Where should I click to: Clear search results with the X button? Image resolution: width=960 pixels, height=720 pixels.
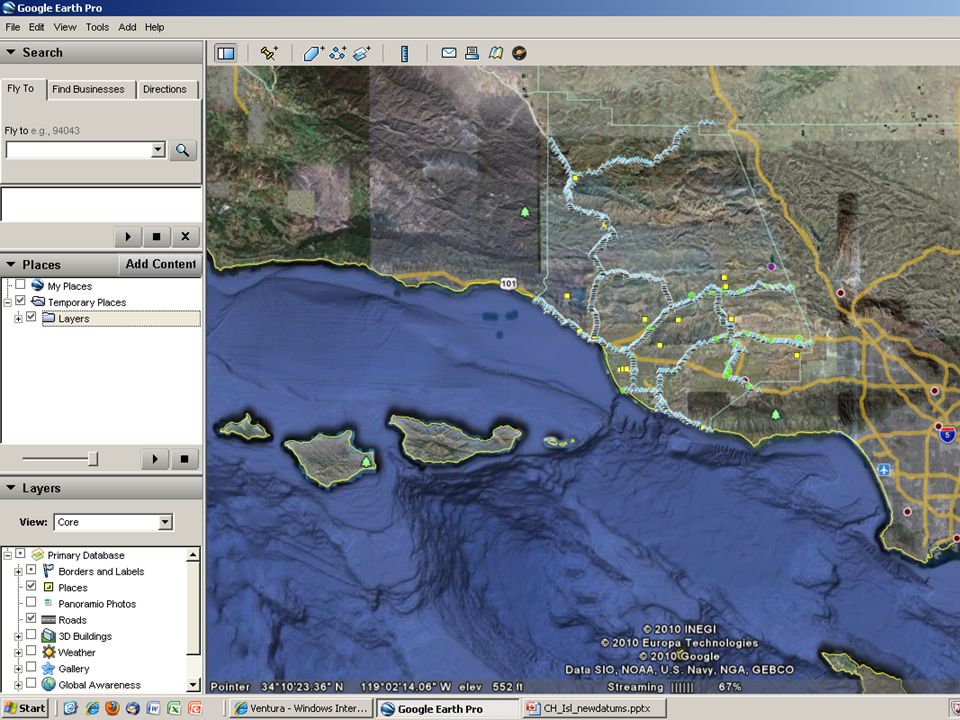(x=185, y=236)
